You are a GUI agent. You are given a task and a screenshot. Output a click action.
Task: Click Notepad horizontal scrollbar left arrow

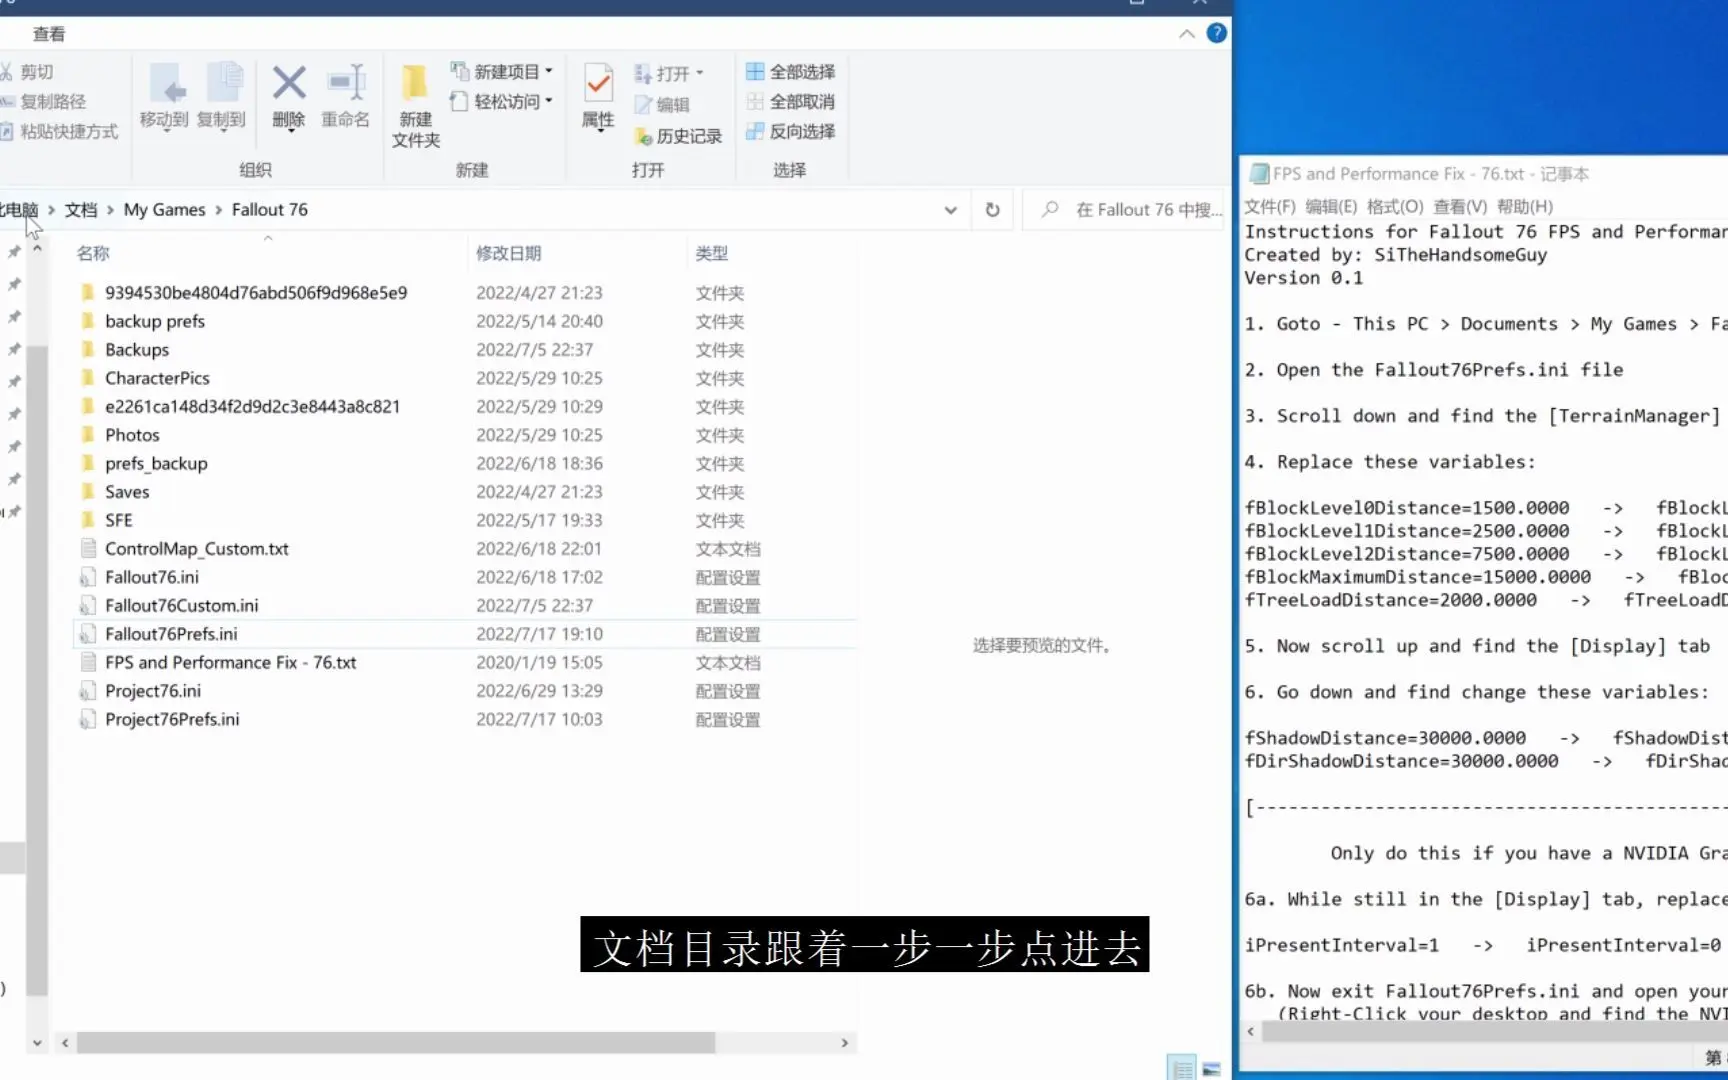[1250, 1031]
